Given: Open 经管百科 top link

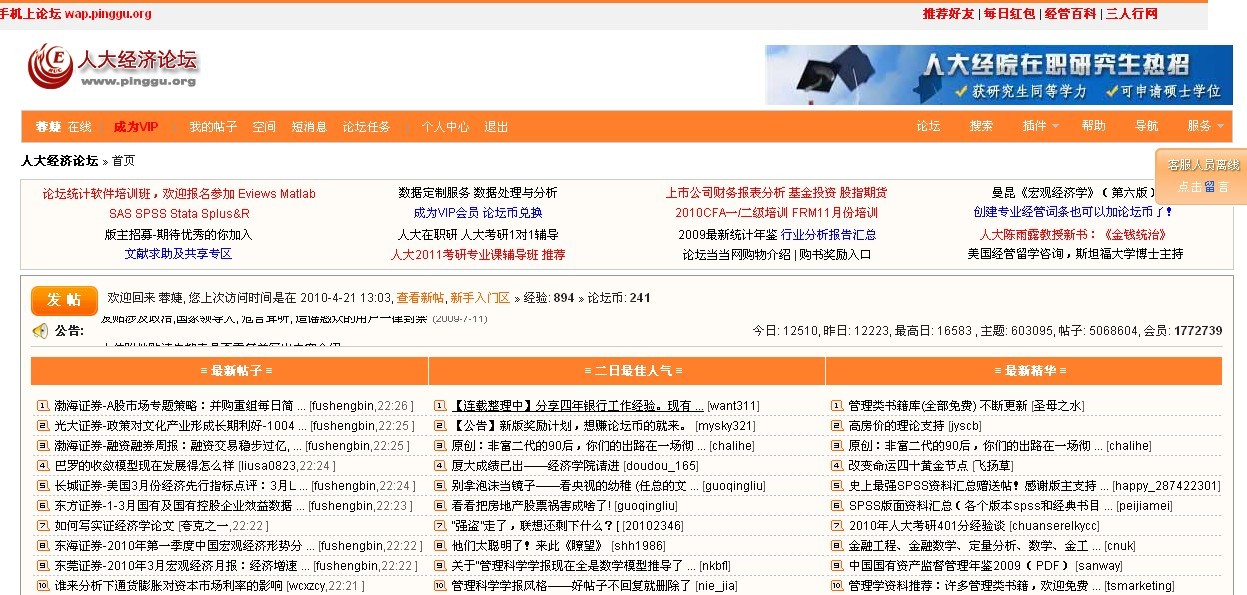Looking at the screenshot, I should pos(1070,14).
